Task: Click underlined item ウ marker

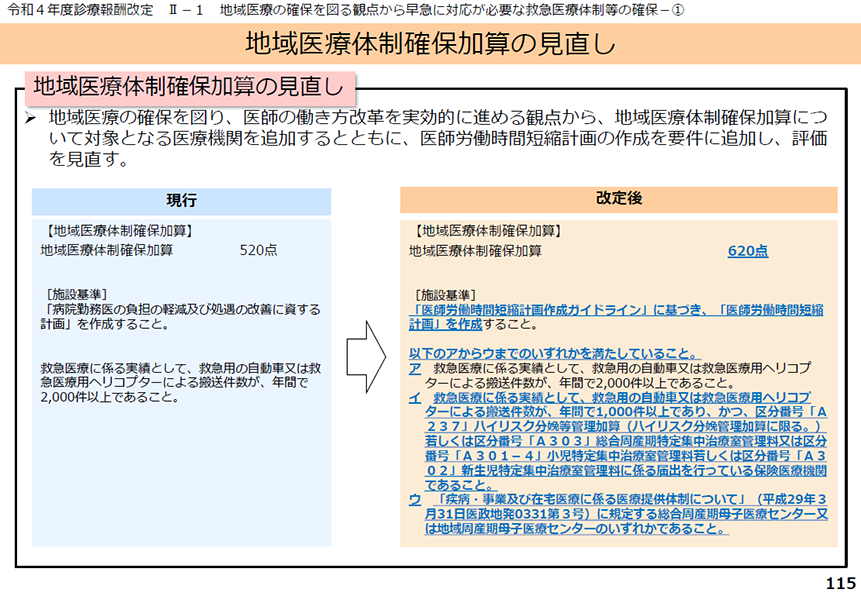Action: (x=415, y=500)
